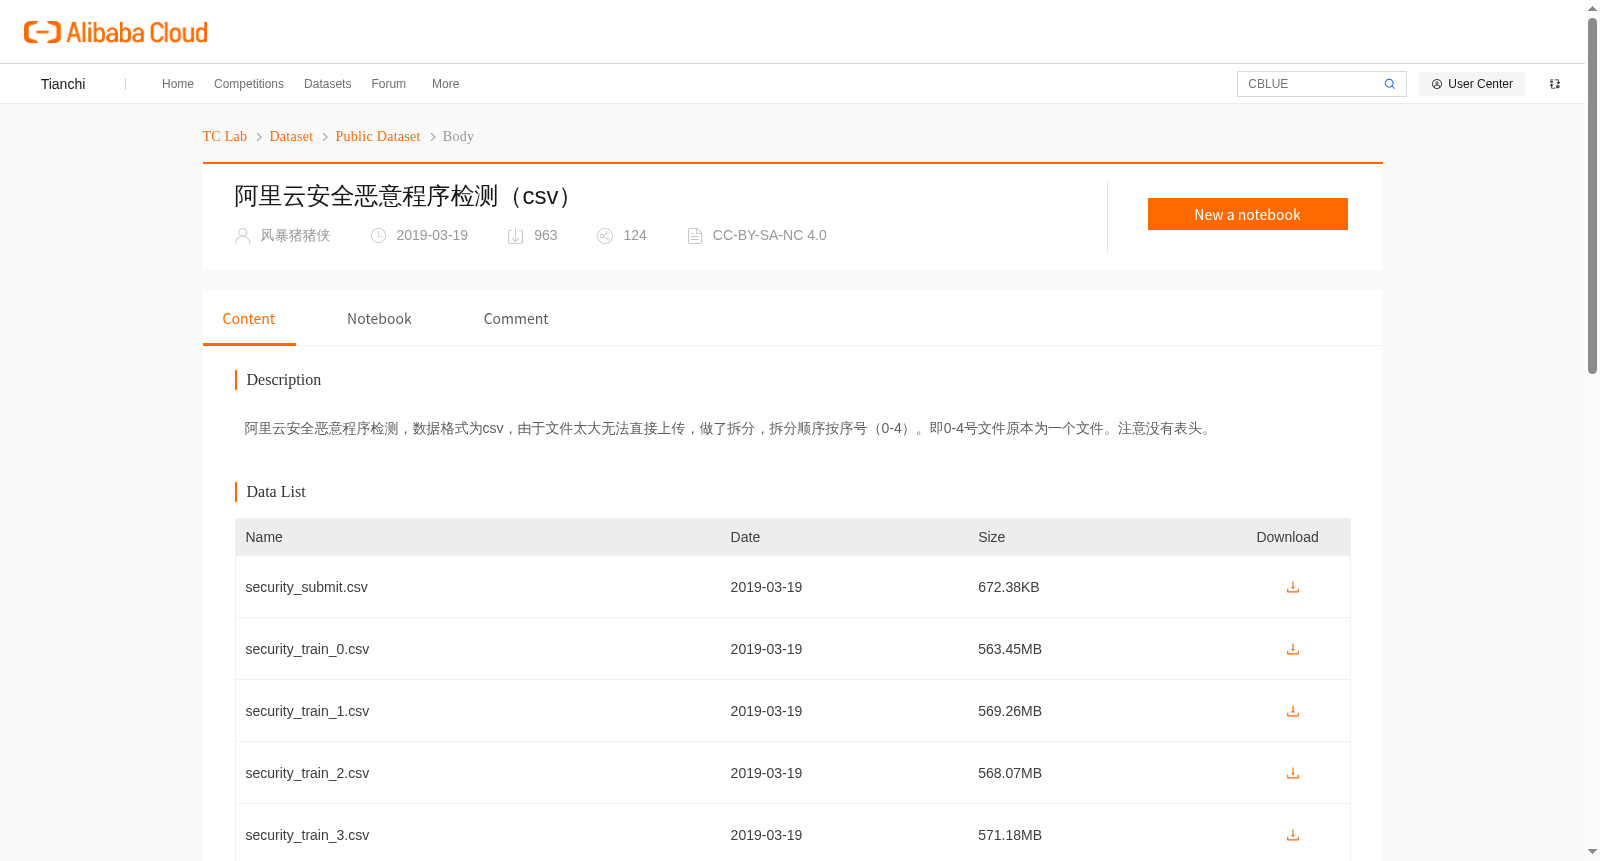Viewport: 1600px width, 861px height.
Task: Click the Date column header
Action: pos(745,537)
